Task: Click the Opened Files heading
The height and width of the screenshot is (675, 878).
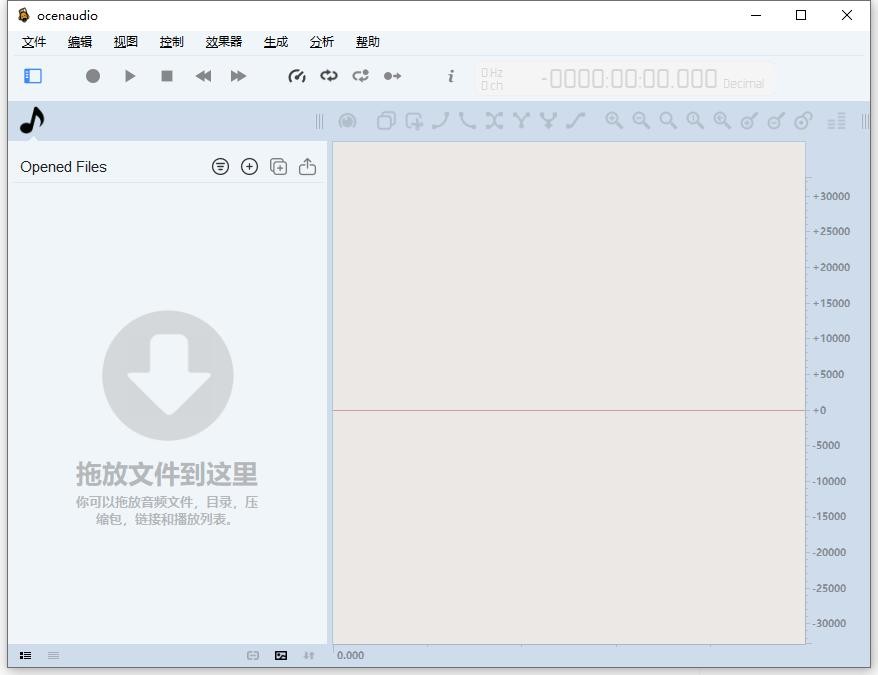Action: tap(63, 167)
